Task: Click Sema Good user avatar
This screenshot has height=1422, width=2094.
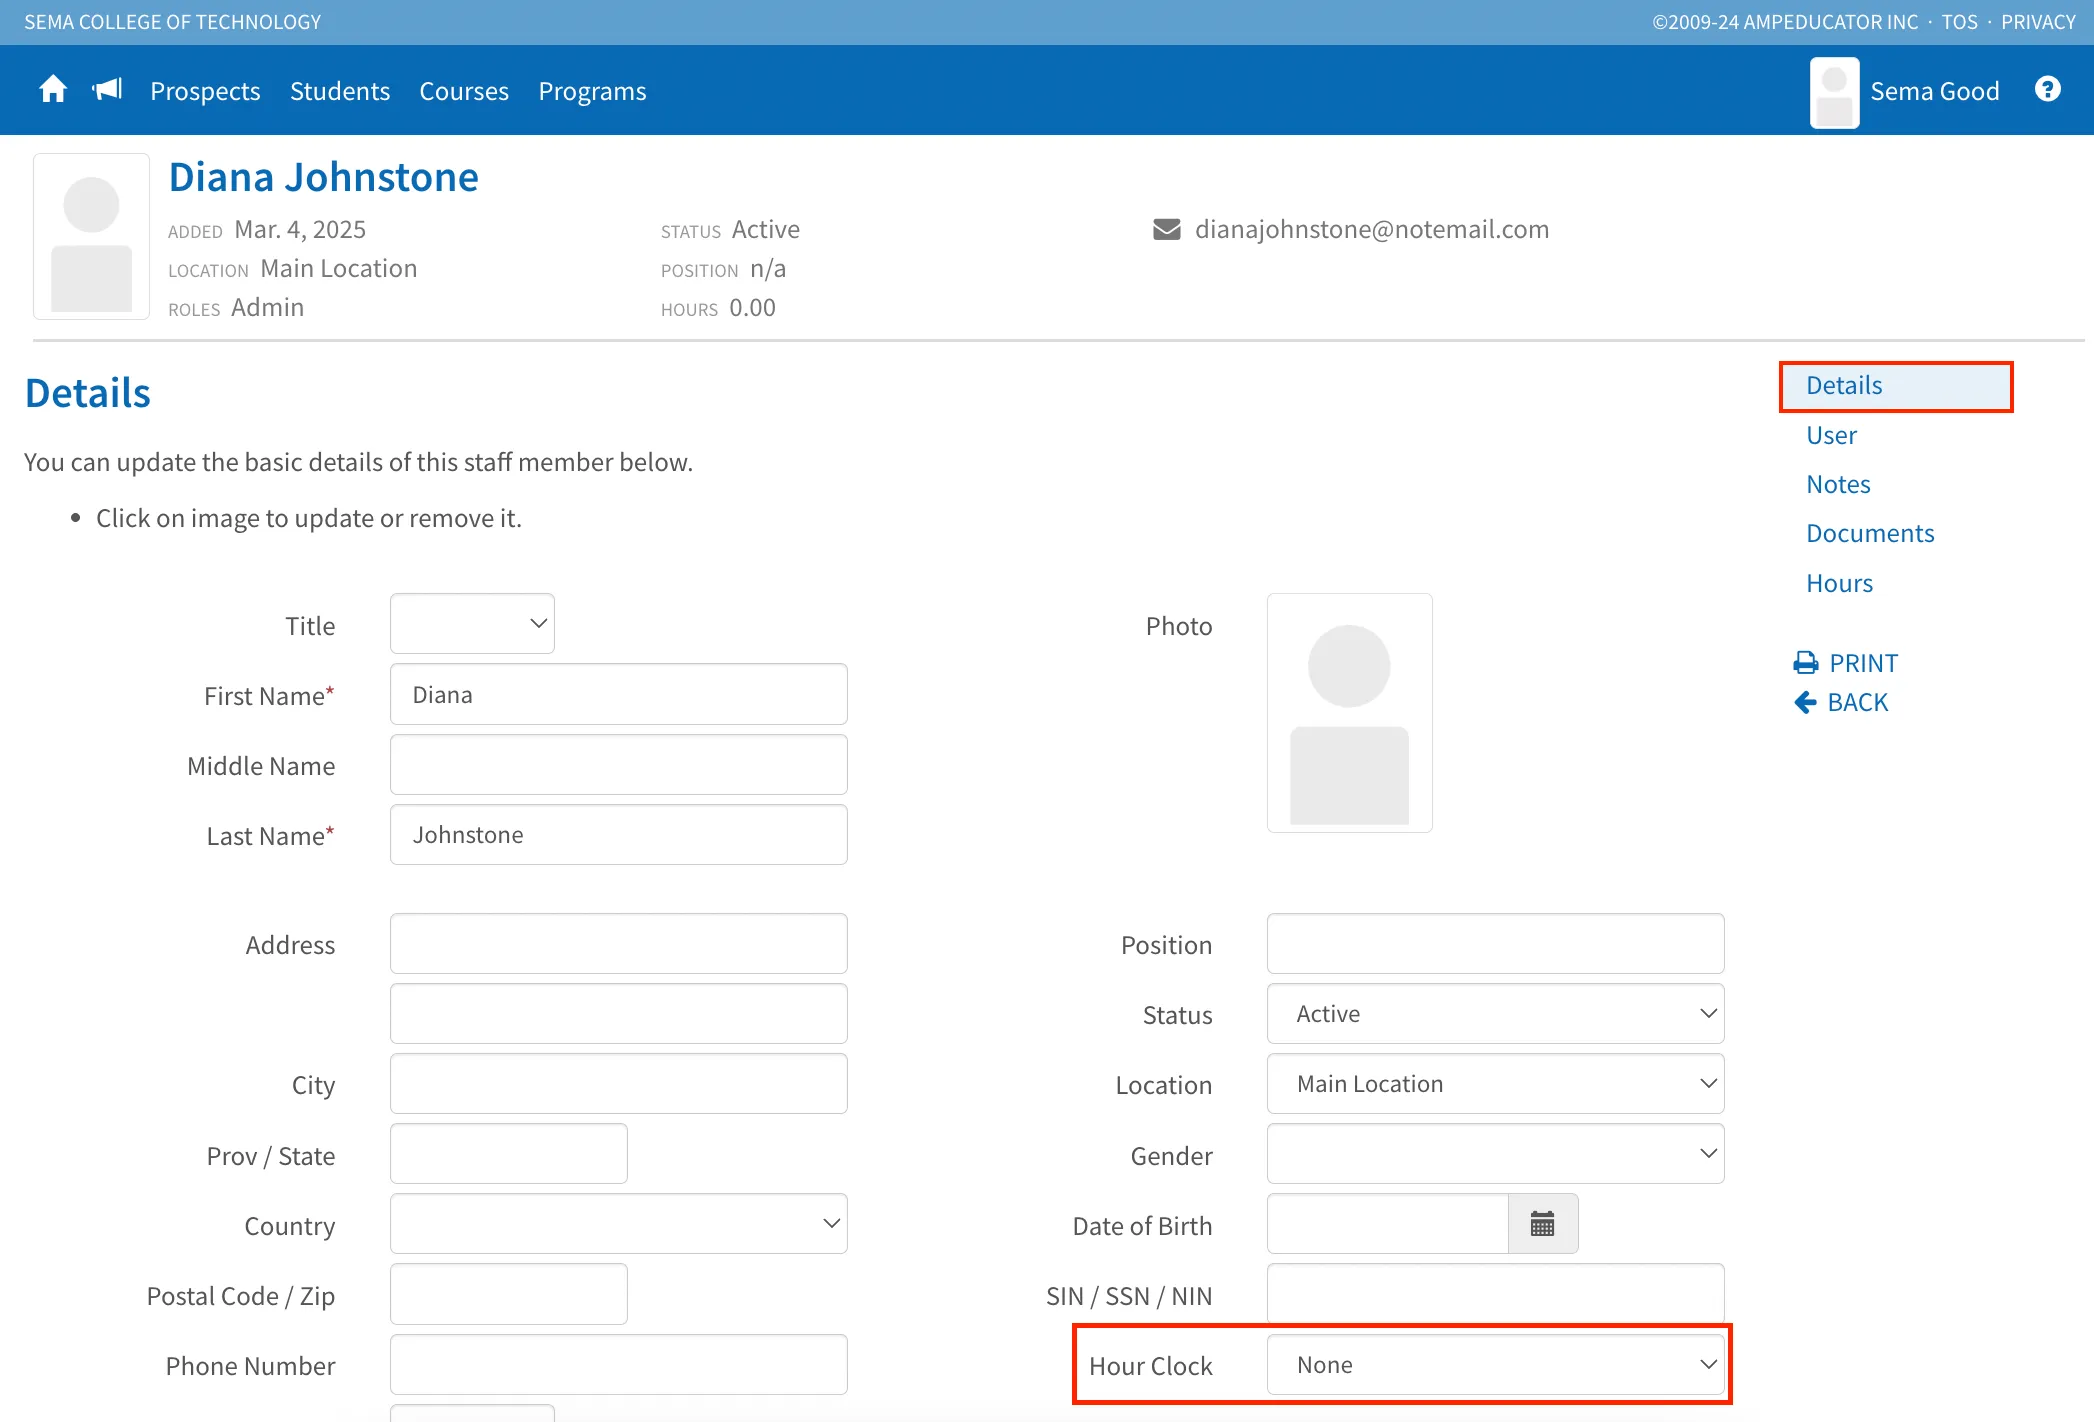Action: point(1834,92)
